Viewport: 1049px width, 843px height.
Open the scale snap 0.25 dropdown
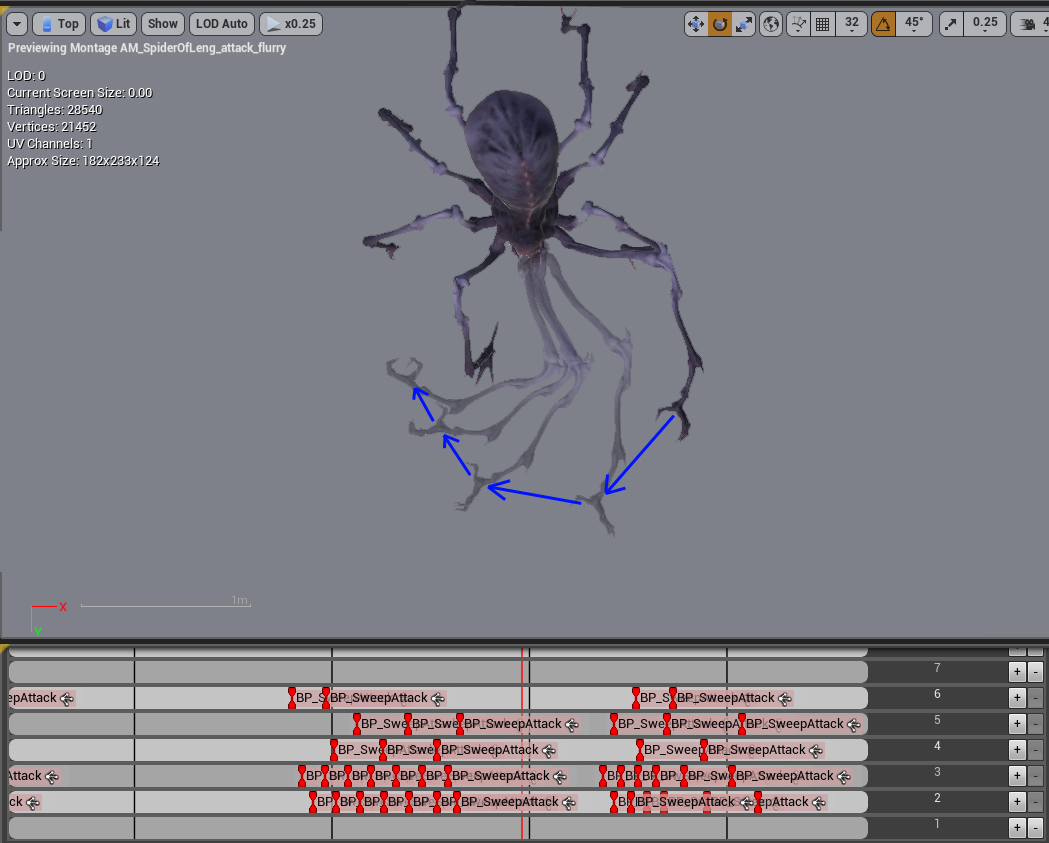point(985,24)
